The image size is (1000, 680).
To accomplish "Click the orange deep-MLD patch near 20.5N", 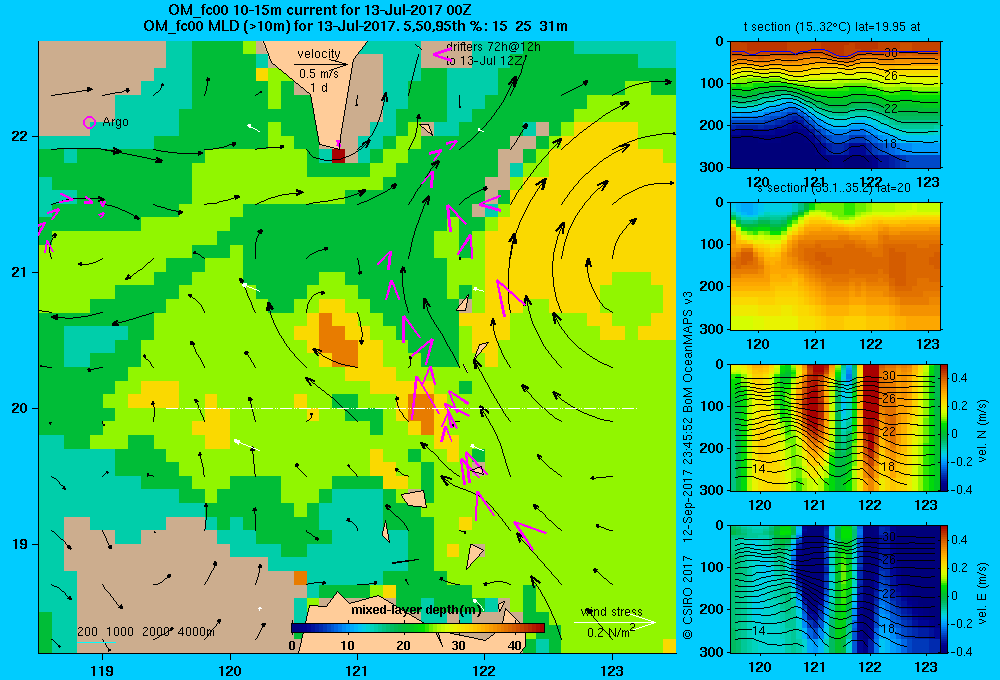I will 337,338.
